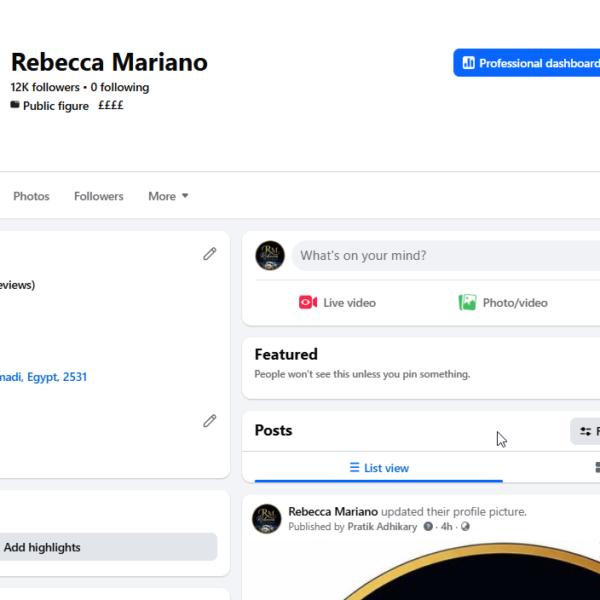Click the upper pencil edit icon in intro card
The height and width of the screenshot is (600, 600).
[x=210, y=254]
